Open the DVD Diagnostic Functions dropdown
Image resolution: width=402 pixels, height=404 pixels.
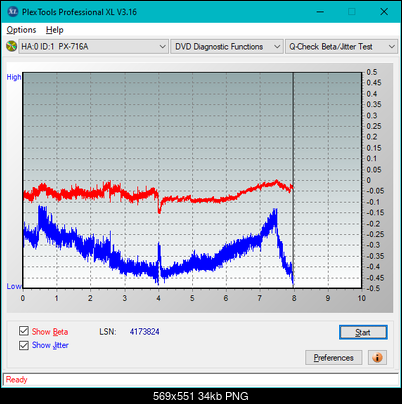227,47
